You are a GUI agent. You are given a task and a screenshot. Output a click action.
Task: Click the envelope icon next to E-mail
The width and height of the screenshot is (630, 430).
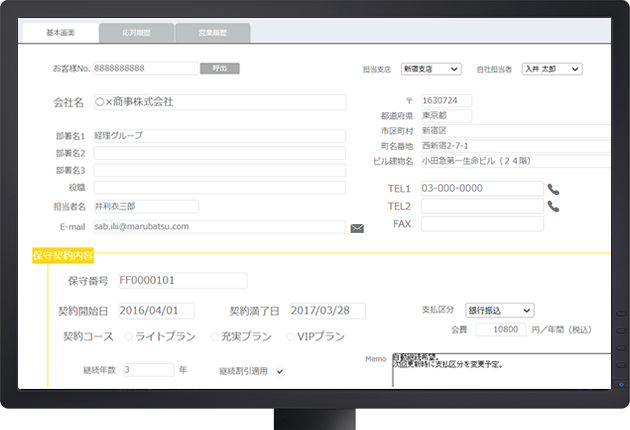click(357, 228)
